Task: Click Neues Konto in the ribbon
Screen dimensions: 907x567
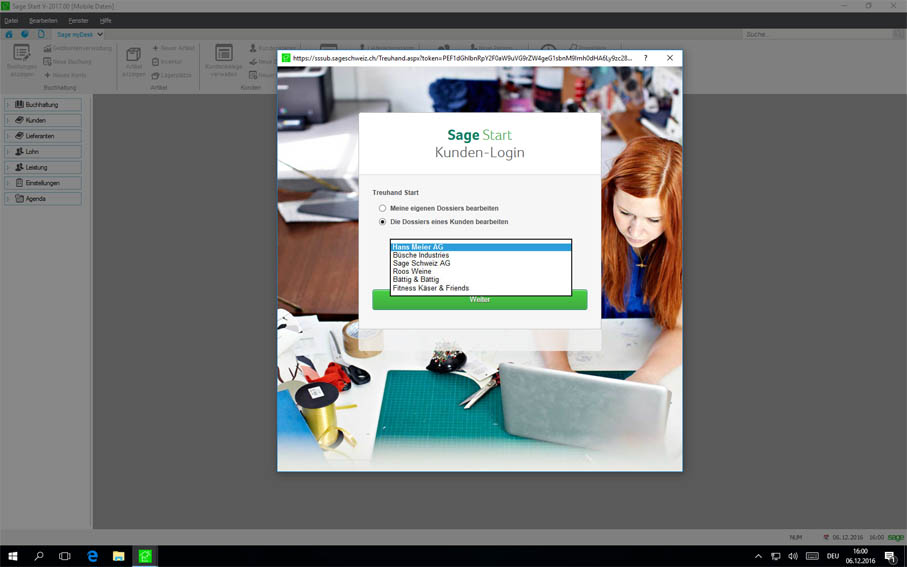Action: [65, 75]
